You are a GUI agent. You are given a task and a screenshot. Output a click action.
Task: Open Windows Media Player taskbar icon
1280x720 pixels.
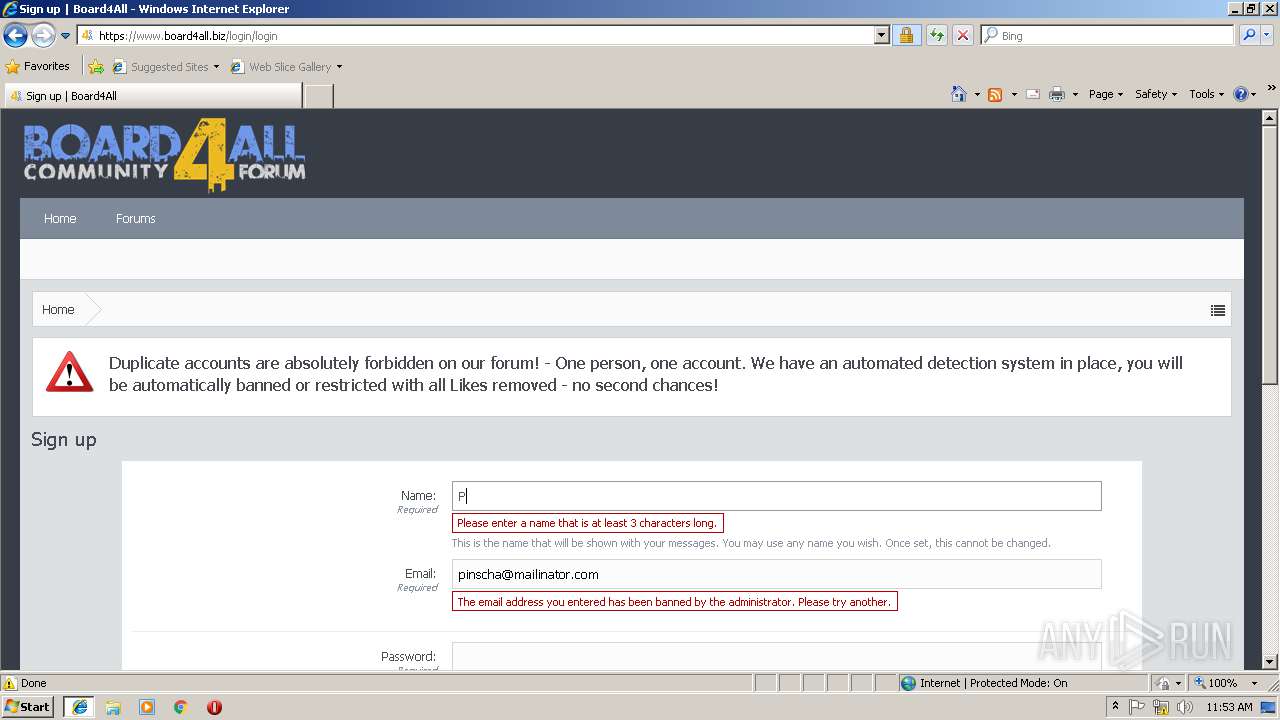click(x=147, y=707)
